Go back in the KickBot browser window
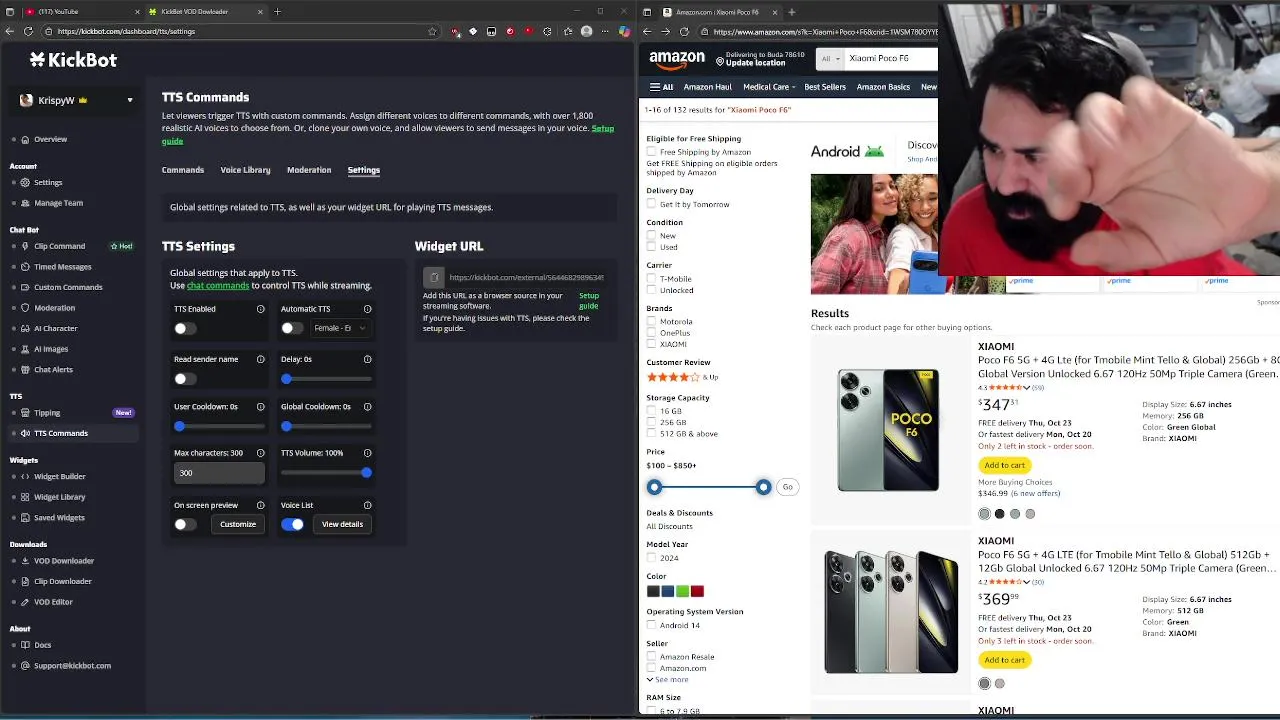The width and height of the screenshot is (1280, 720). coord(10,31)
